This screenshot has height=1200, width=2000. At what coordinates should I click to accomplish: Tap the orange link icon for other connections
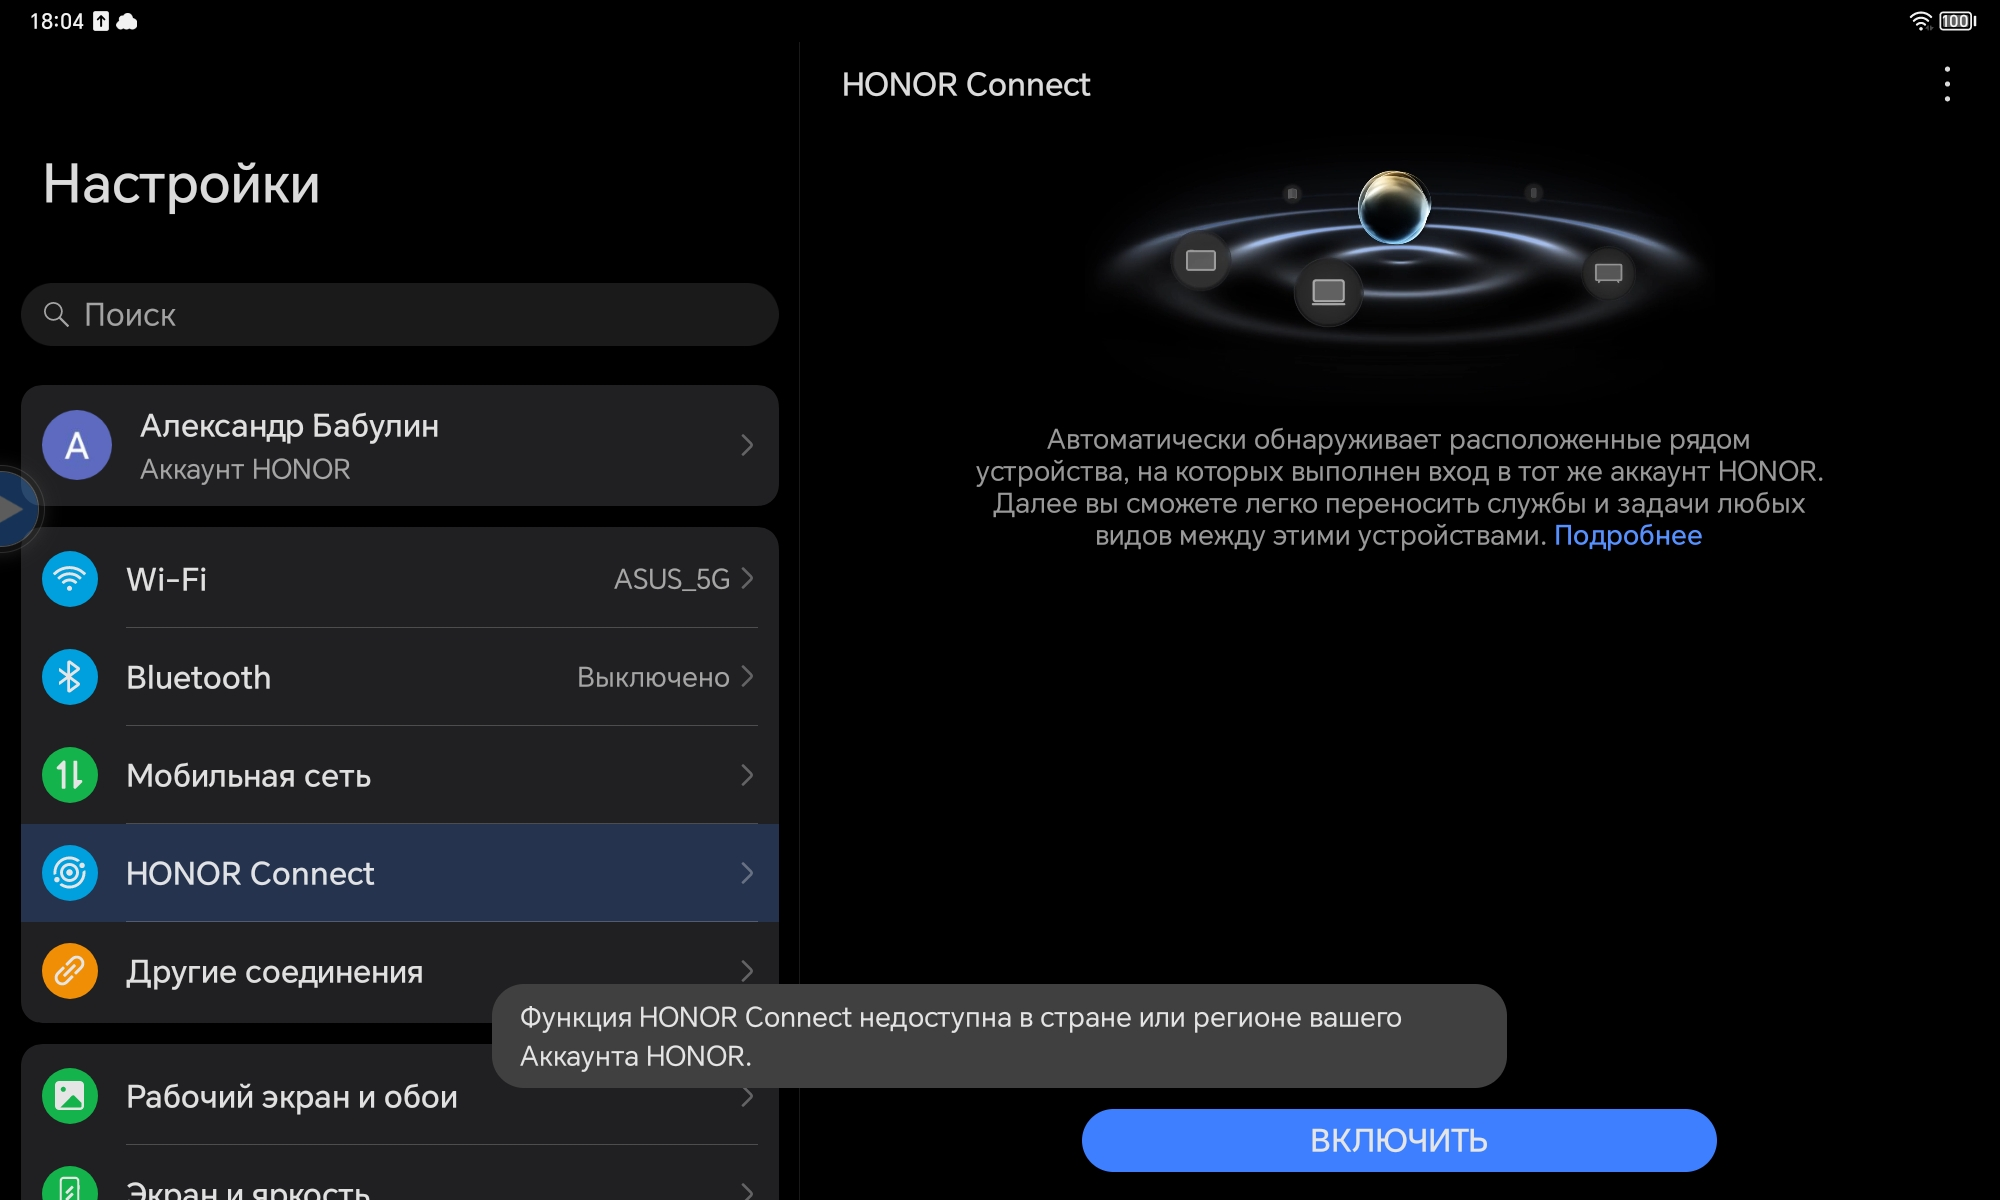[x=70, y=971]
